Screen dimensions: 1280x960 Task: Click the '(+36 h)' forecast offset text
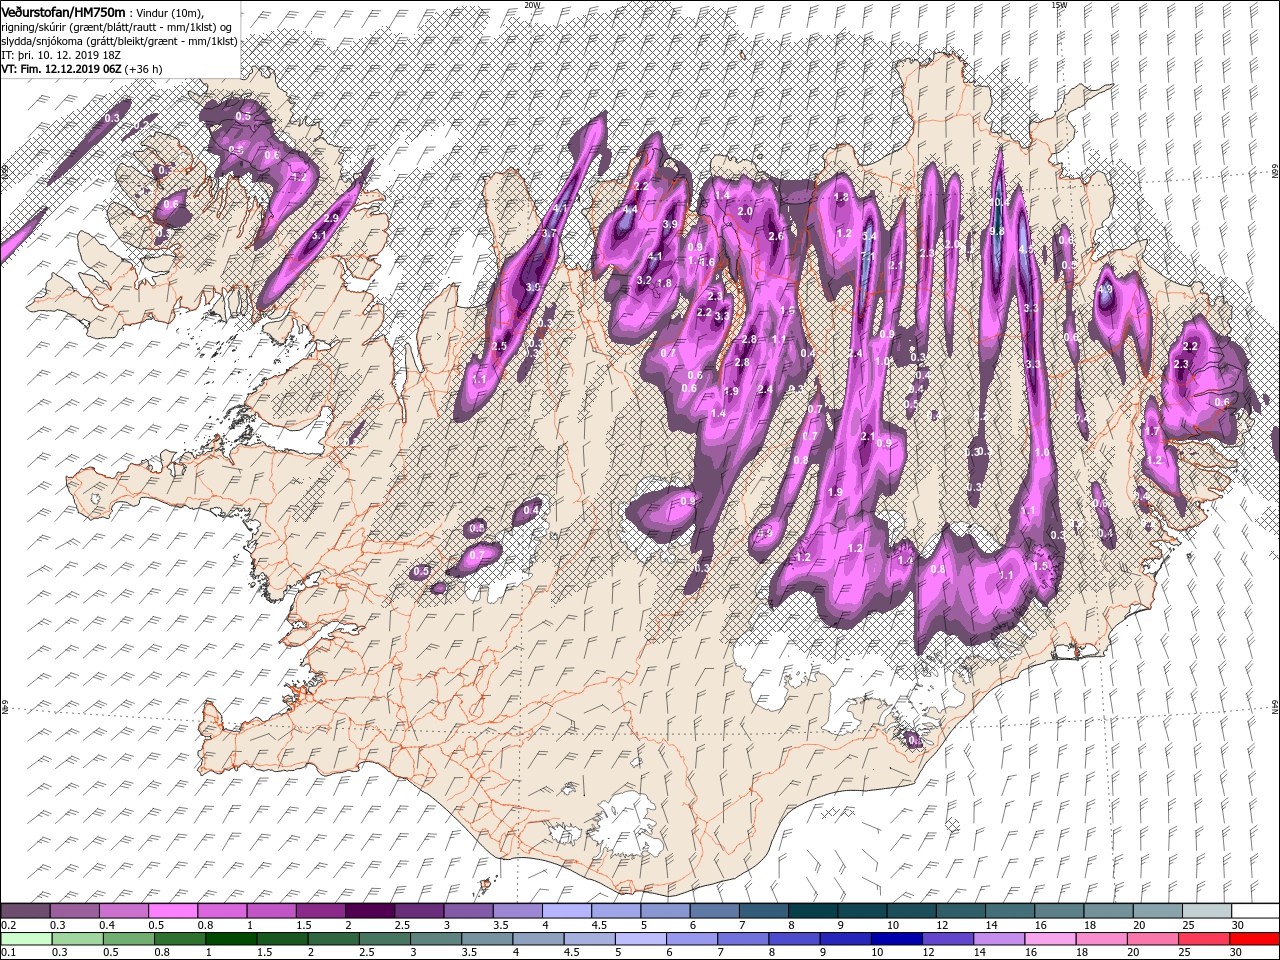click(x=144, y=69)
